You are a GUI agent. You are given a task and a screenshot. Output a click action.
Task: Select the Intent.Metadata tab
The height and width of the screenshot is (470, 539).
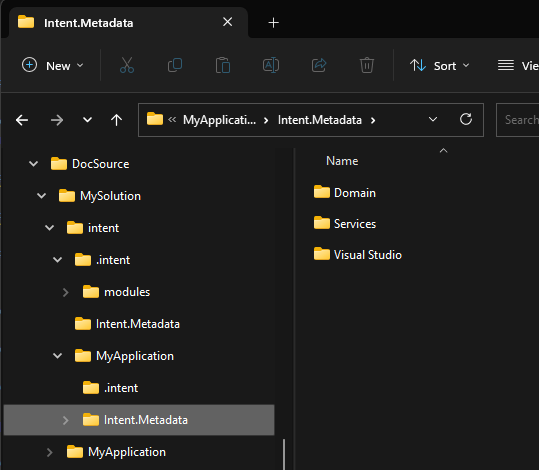[x=128, y=23]
